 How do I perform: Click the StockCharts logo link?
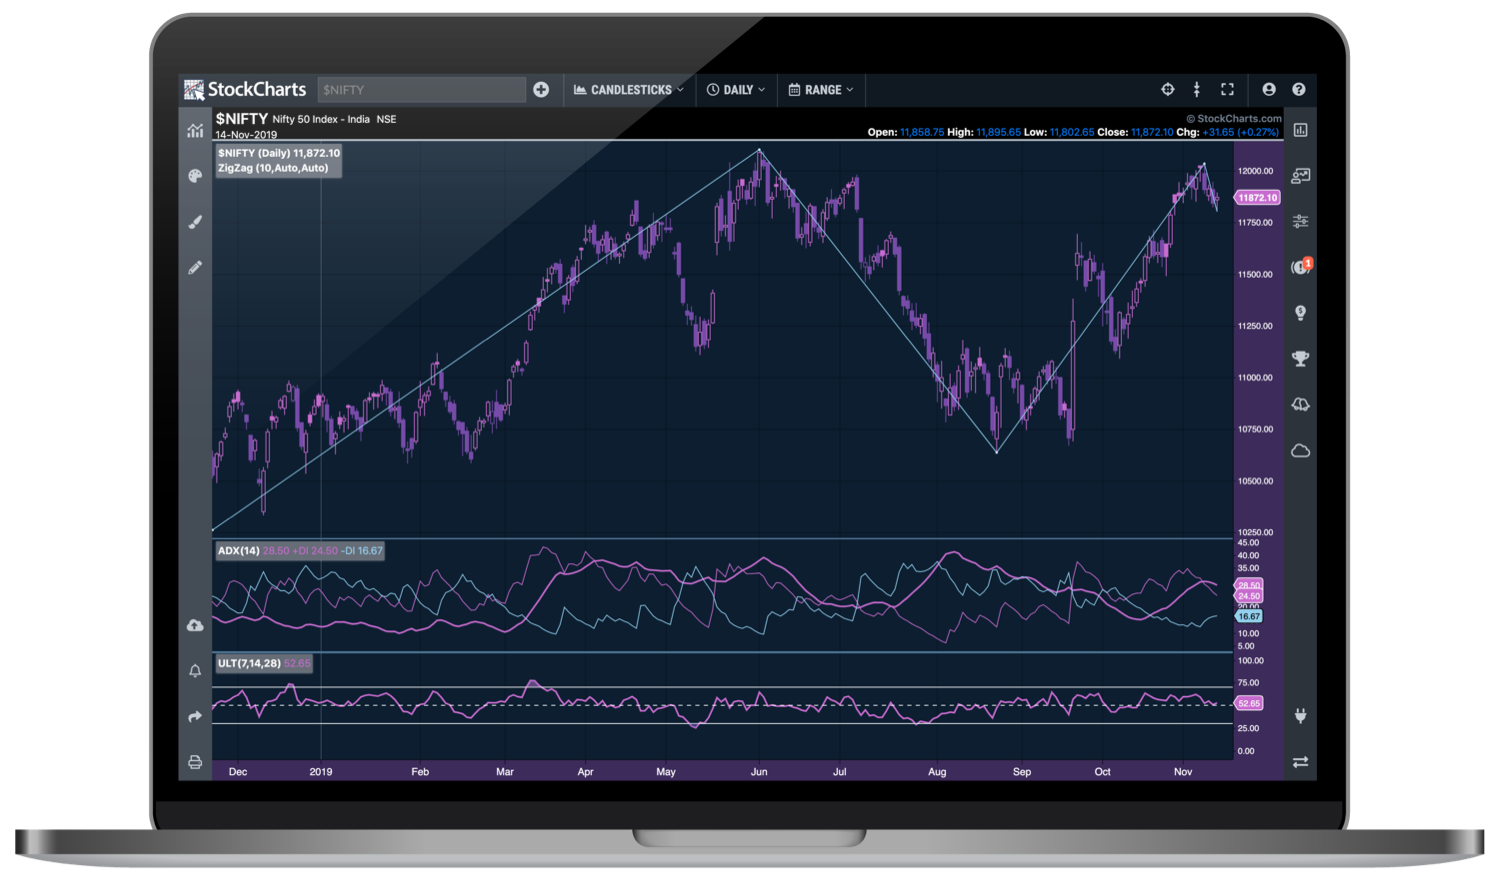click(x=245, y=89)
